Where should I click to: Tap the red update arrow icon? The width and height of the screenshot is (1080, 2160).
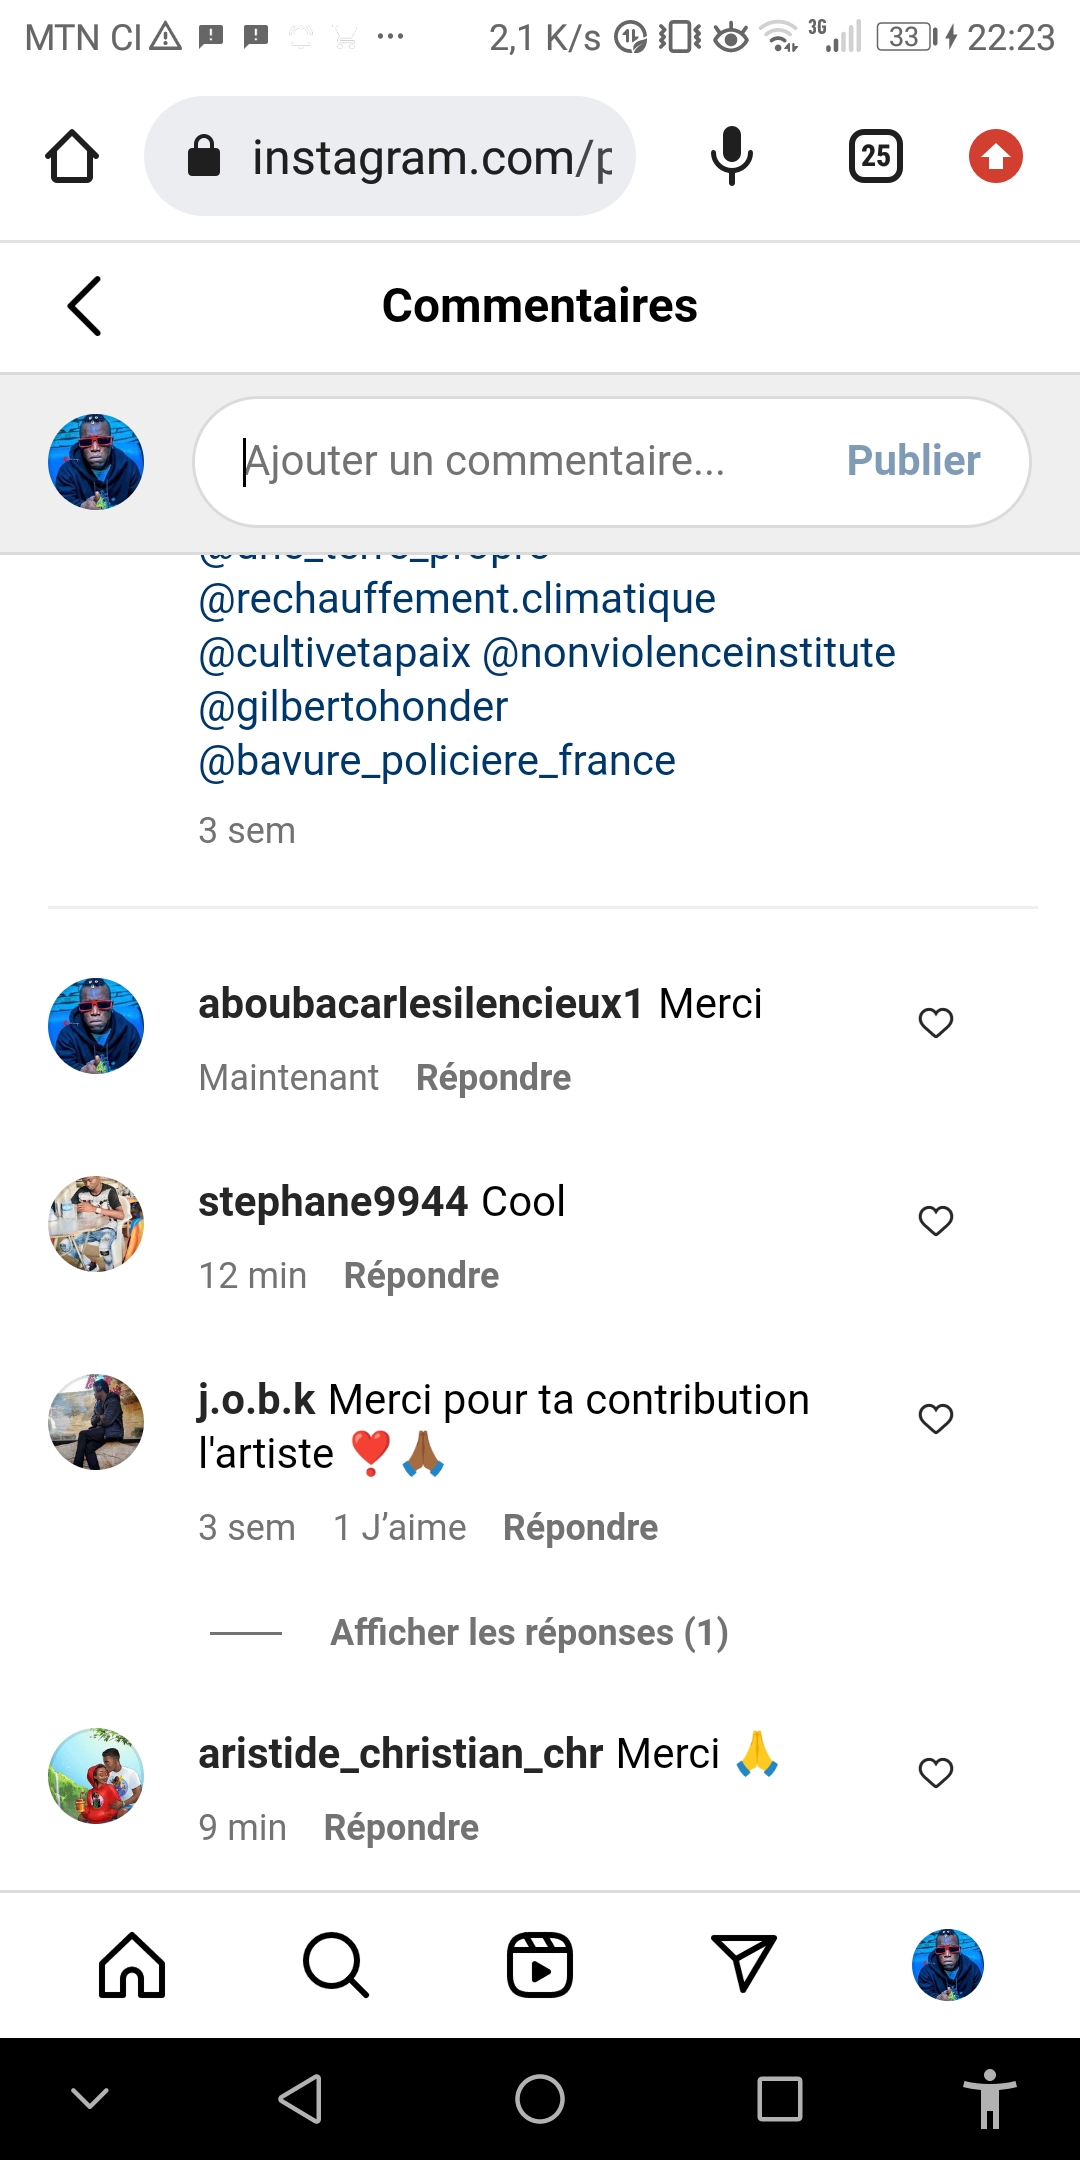tap(995, 157)
